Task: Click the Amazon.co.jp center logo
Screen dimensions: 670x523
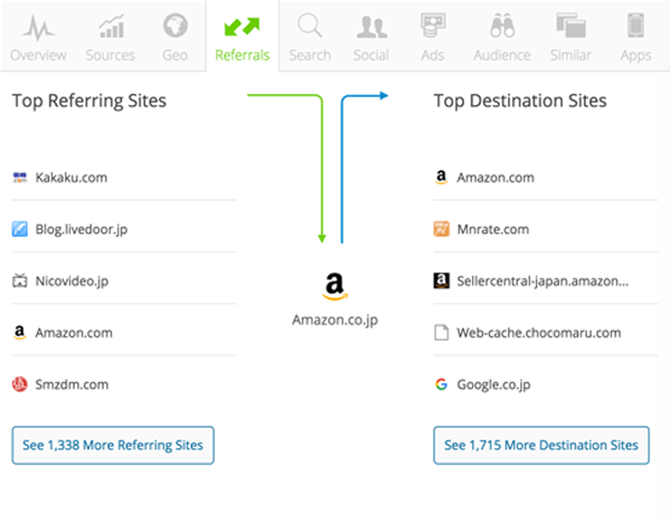Action: [335, 287]
